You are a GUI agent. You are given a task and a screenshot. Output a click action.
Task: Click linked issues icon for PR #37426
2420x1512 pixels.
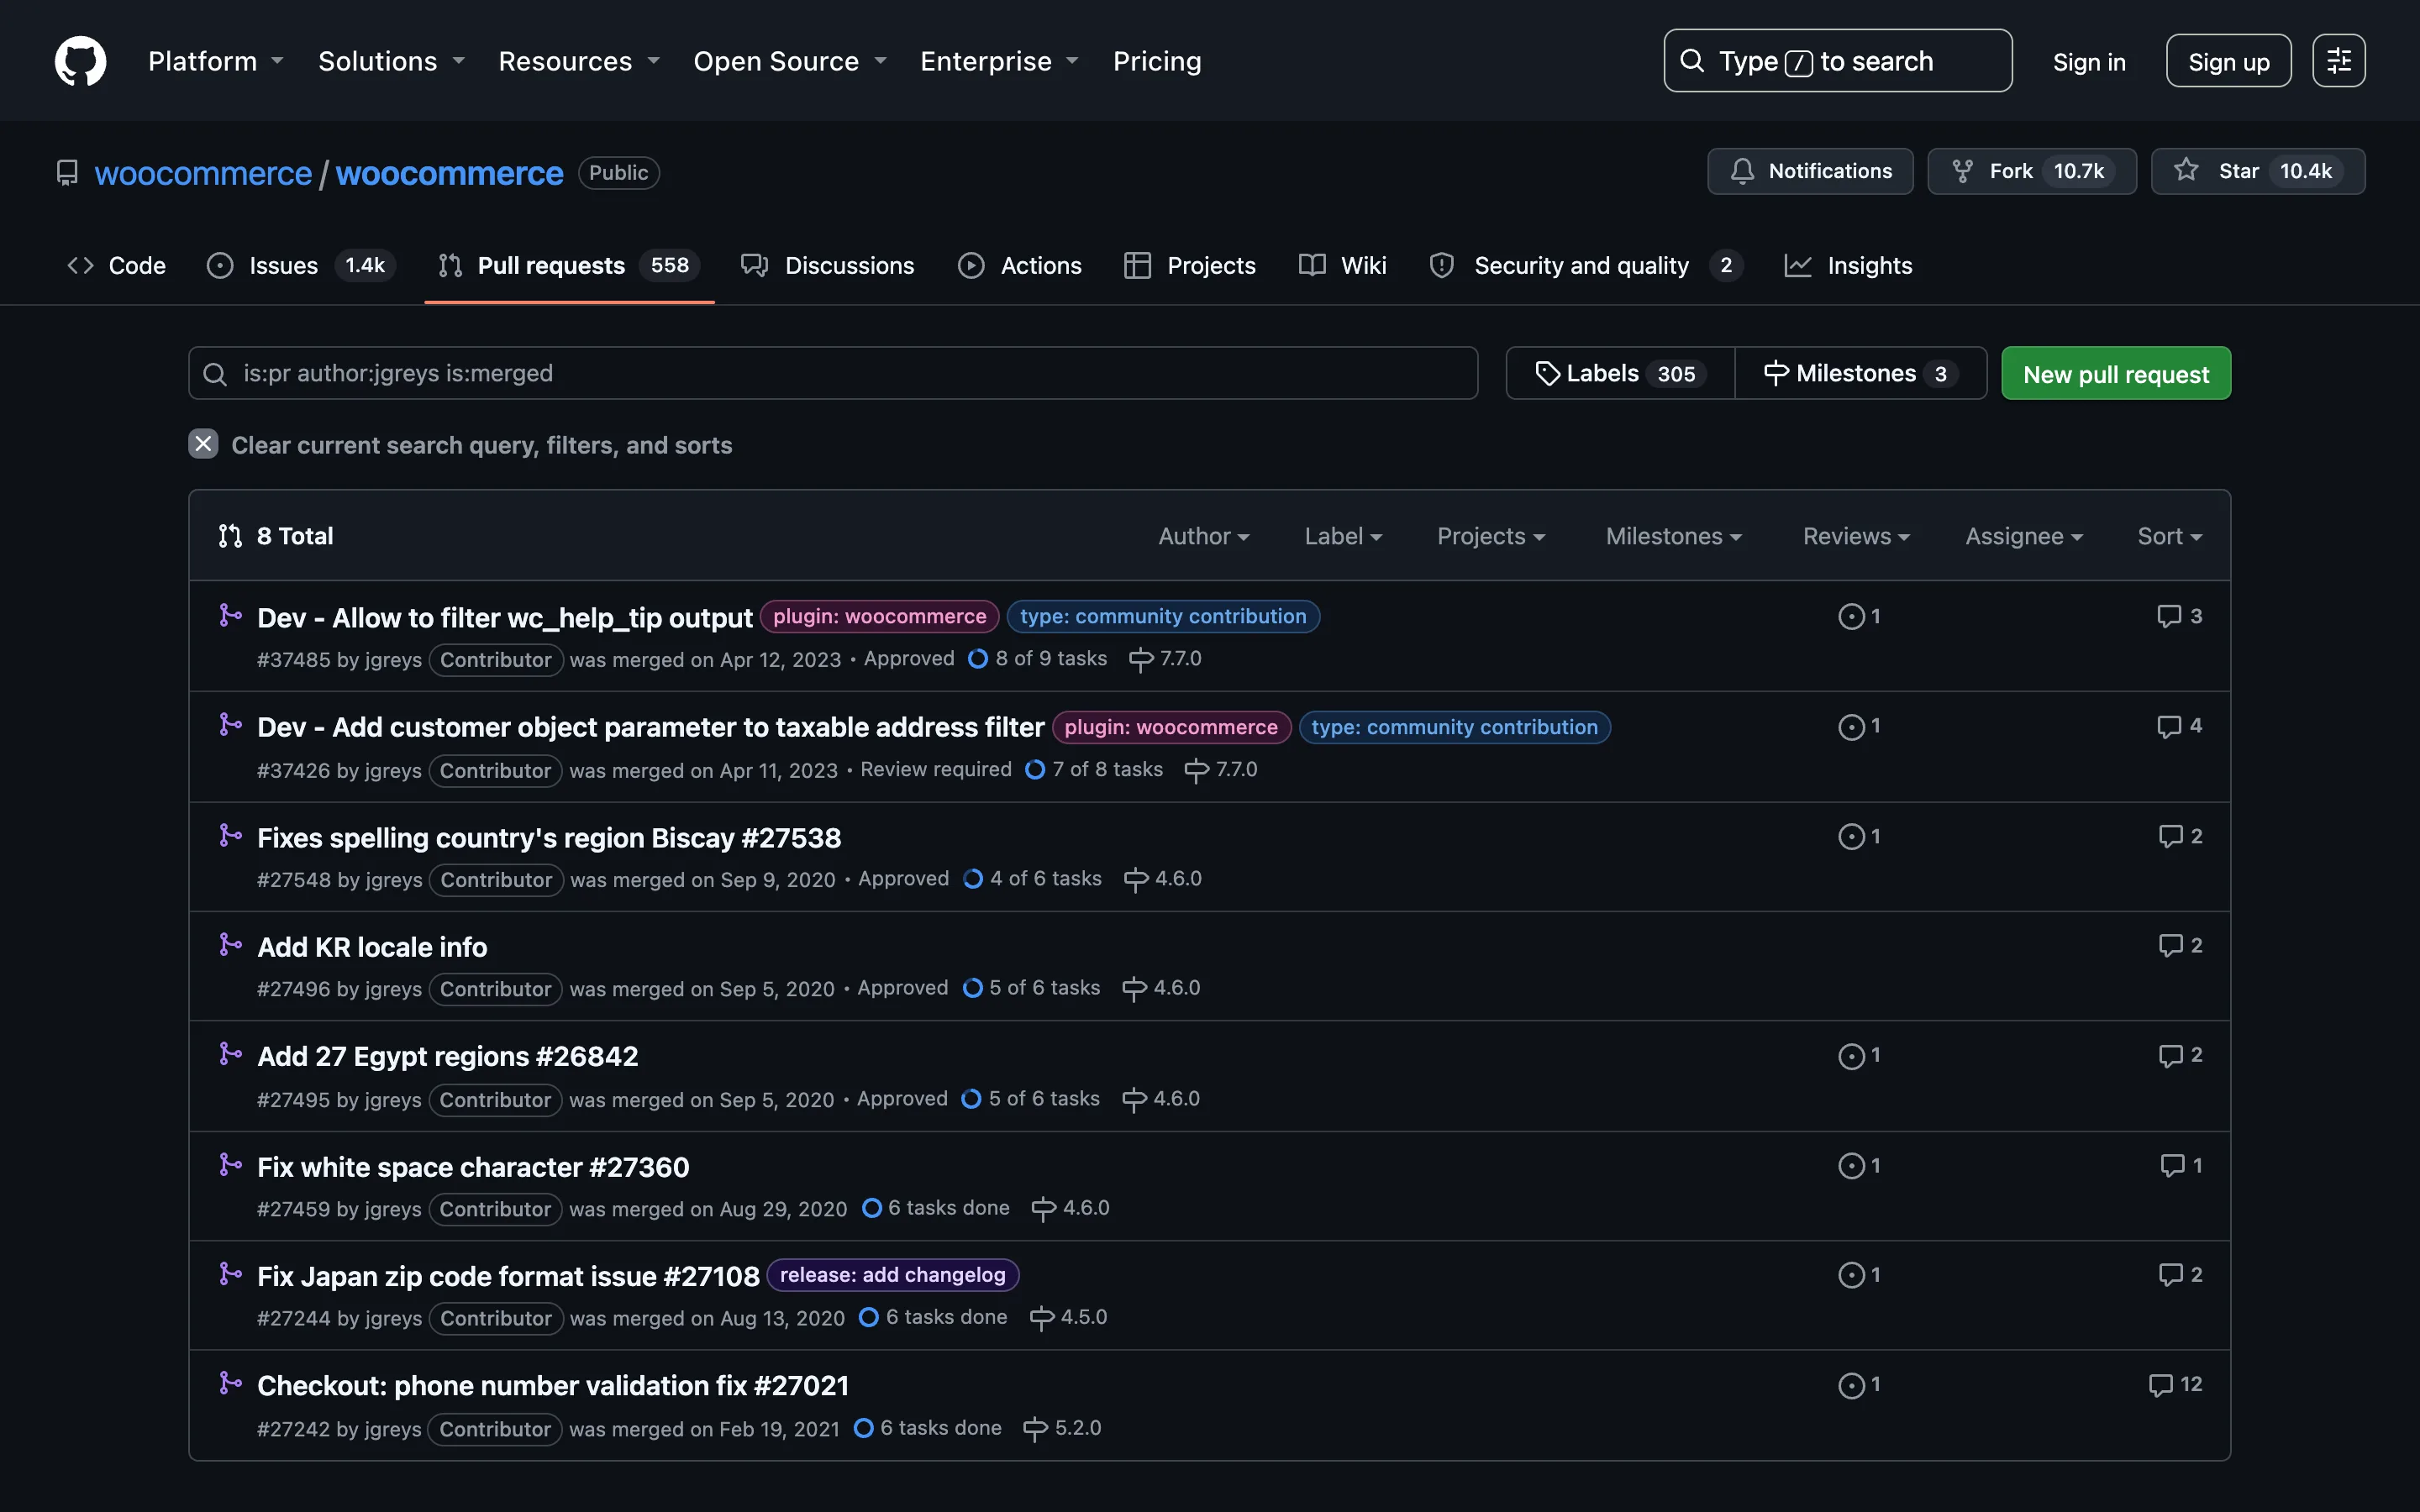(x=1859, y=726)
